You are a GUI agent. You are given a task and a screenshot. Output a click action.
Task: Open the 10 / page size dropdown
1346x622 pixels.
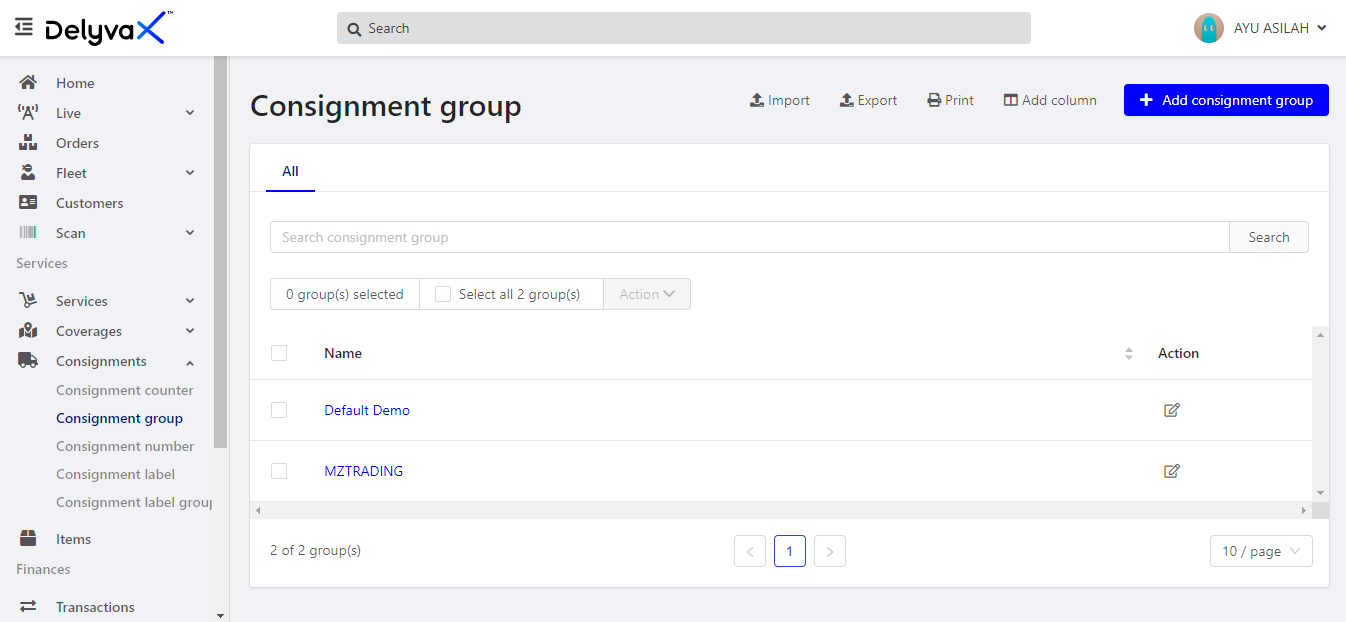click(x=1261, y=551)
